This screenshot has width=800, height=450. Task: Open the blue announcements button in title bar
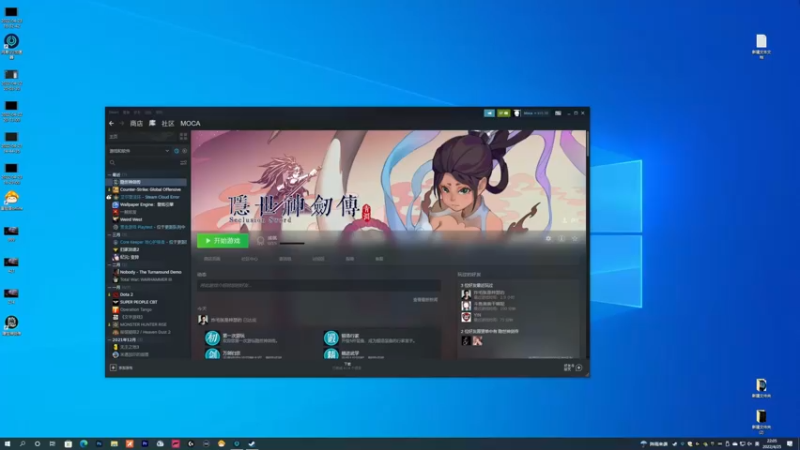tap(489, 113)
